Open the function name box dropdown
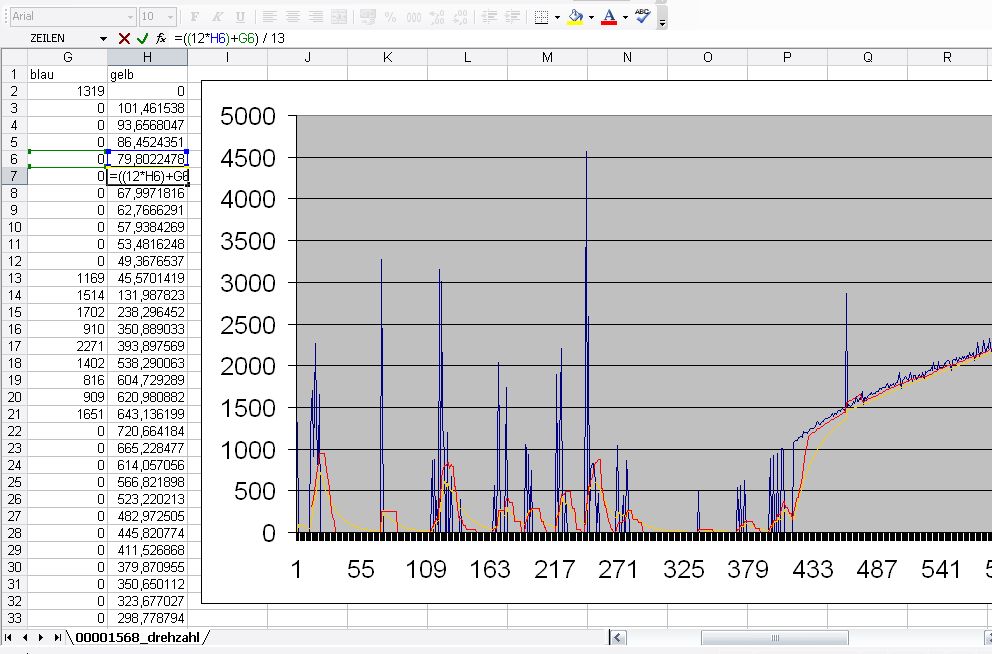Viewport: 992px width, 654px height. 103,38
